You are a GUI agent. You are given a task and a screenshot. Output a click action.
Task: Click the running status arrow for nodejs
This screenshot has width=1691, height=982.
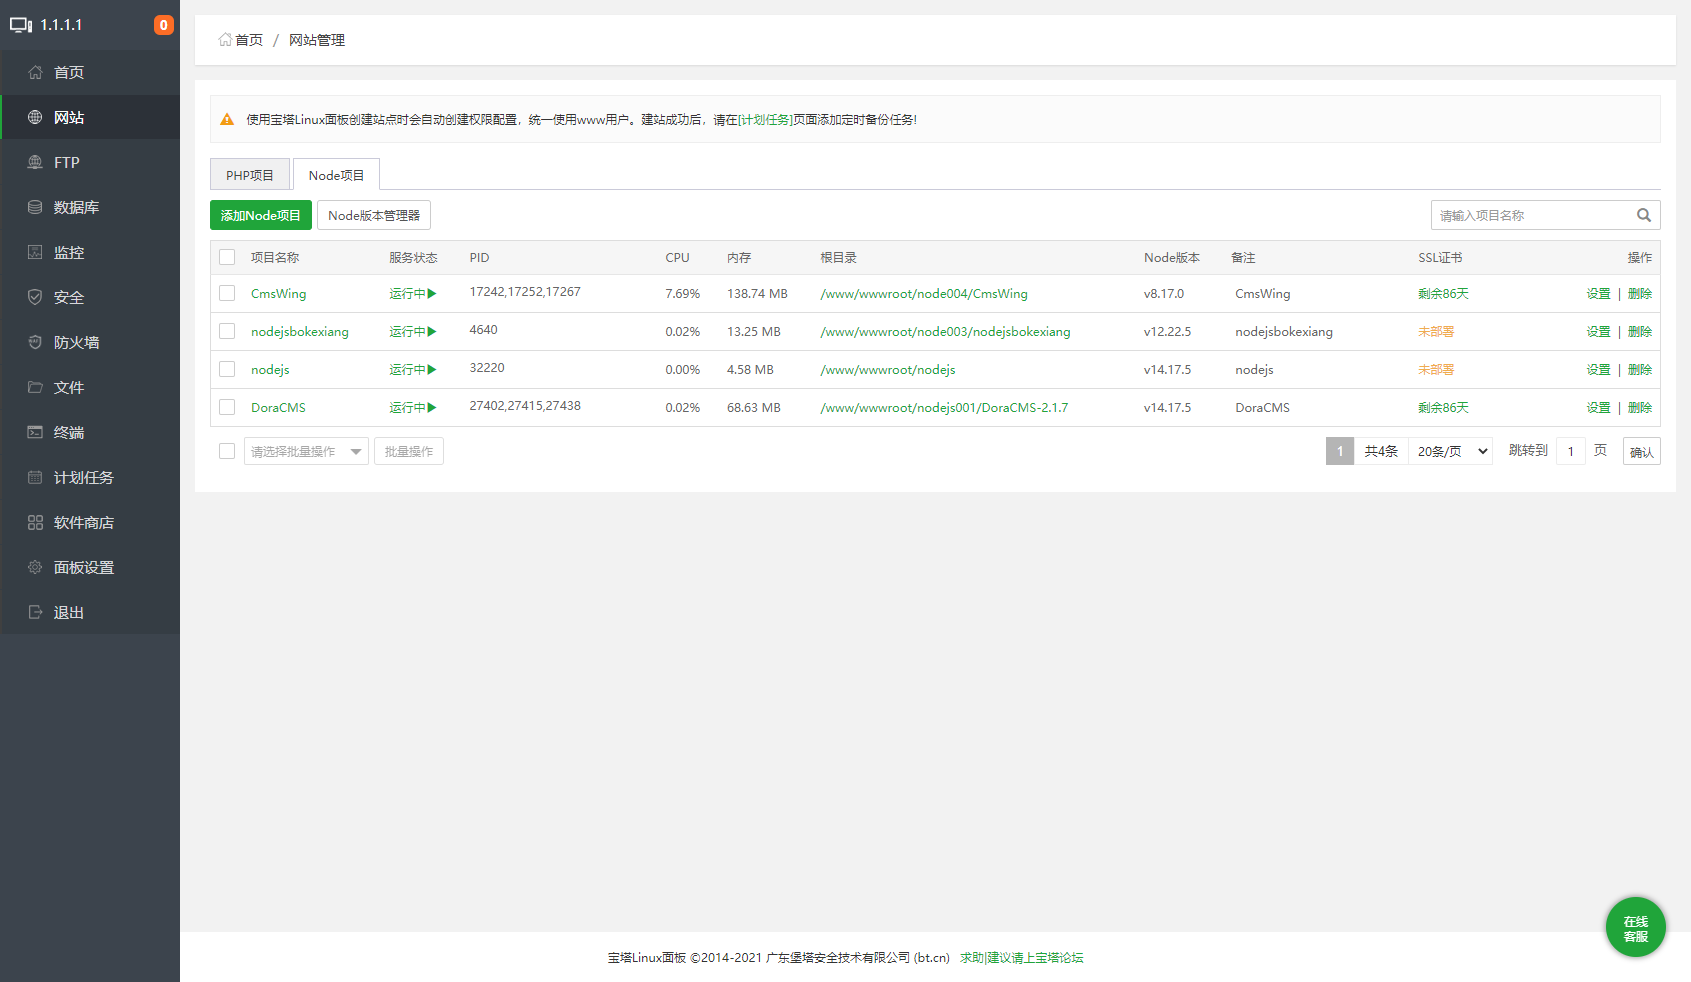pyautogui.click(x=432, y=370)
